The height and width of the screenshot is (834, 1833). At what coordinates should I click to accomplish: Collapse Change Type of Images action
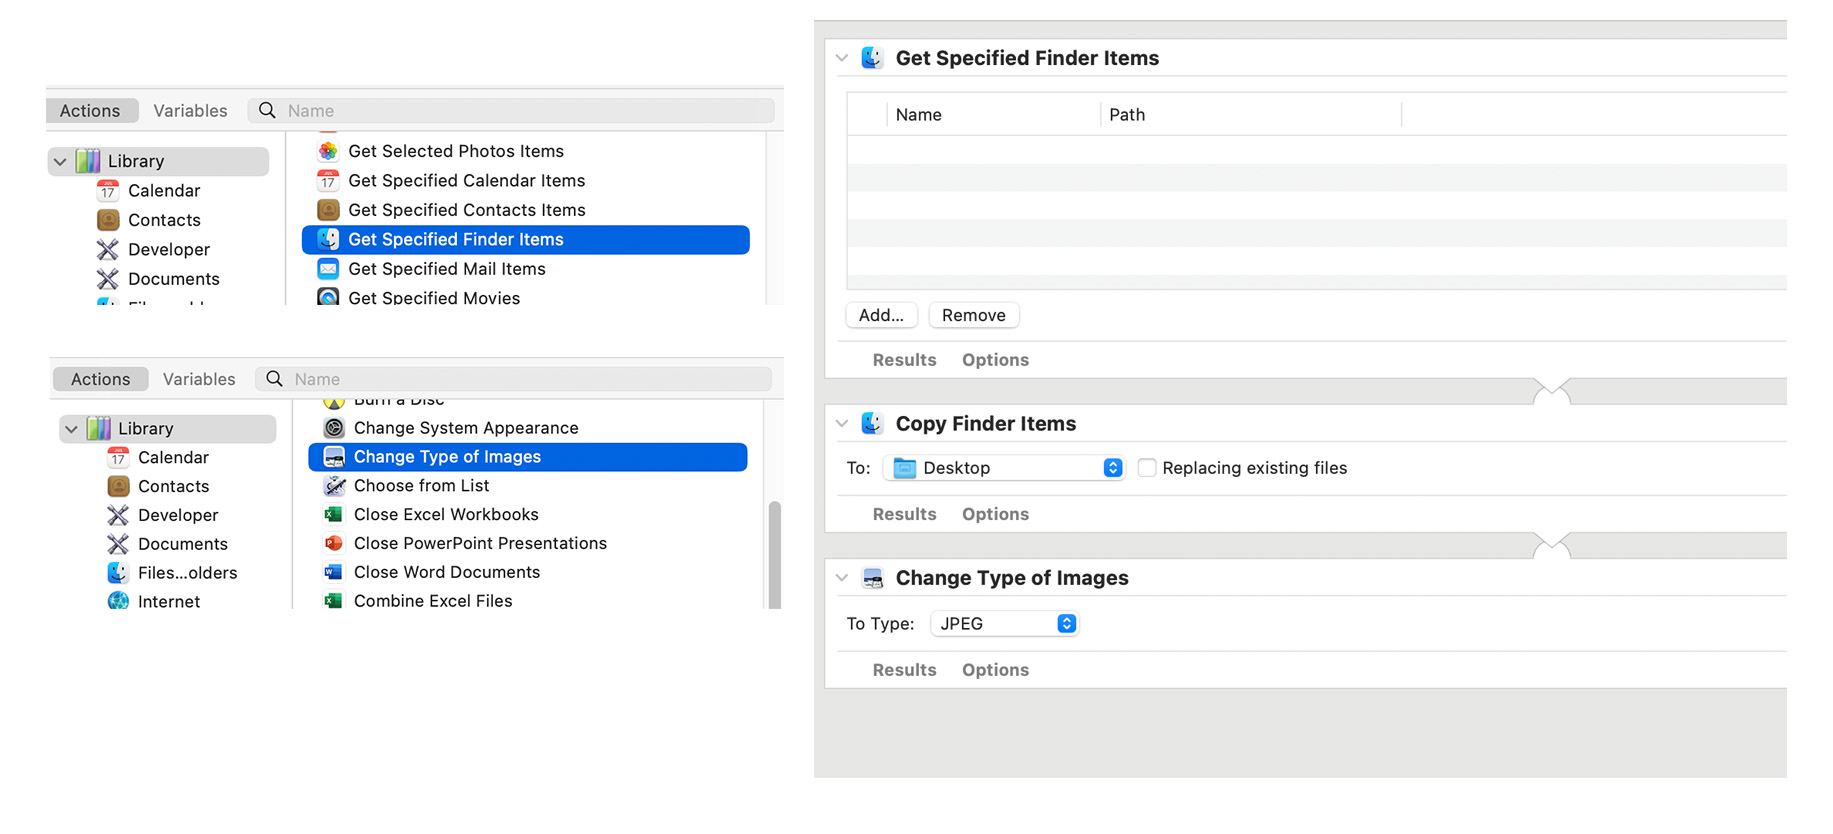pyautogui.click(x=842, y=578)
